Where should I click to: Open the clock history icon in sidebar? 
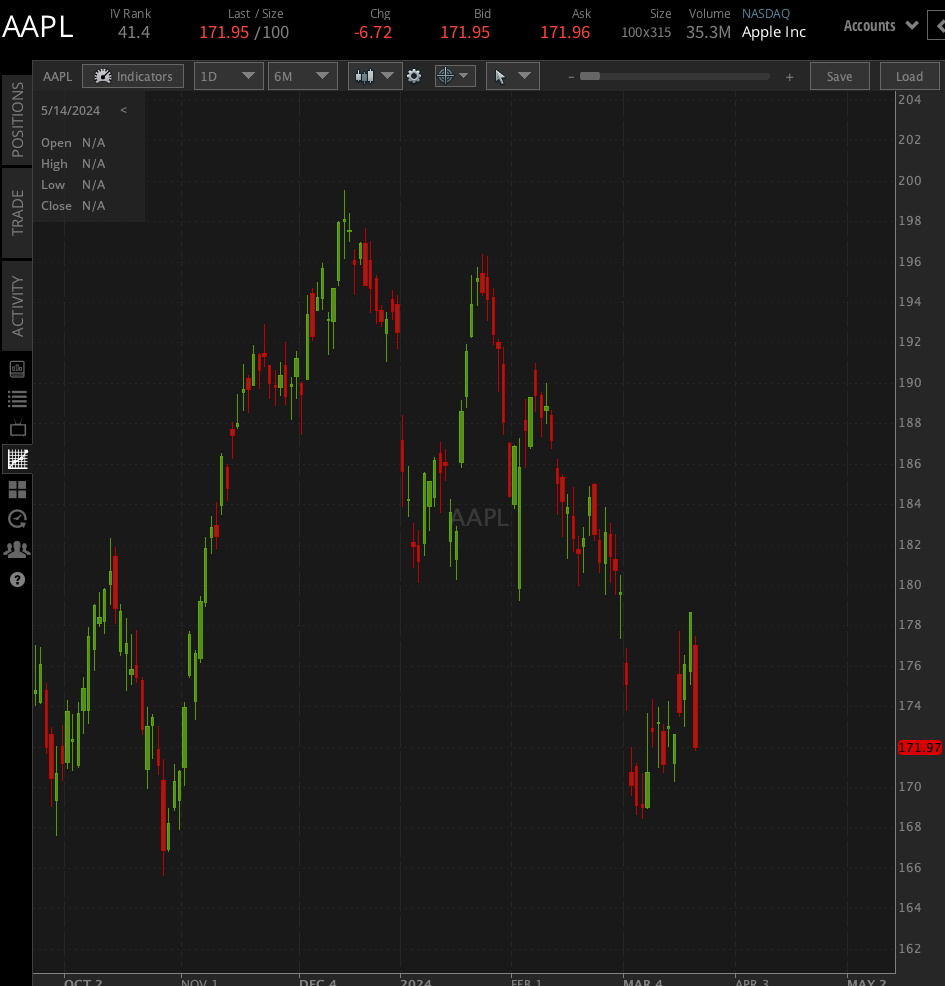click(17, 519)
